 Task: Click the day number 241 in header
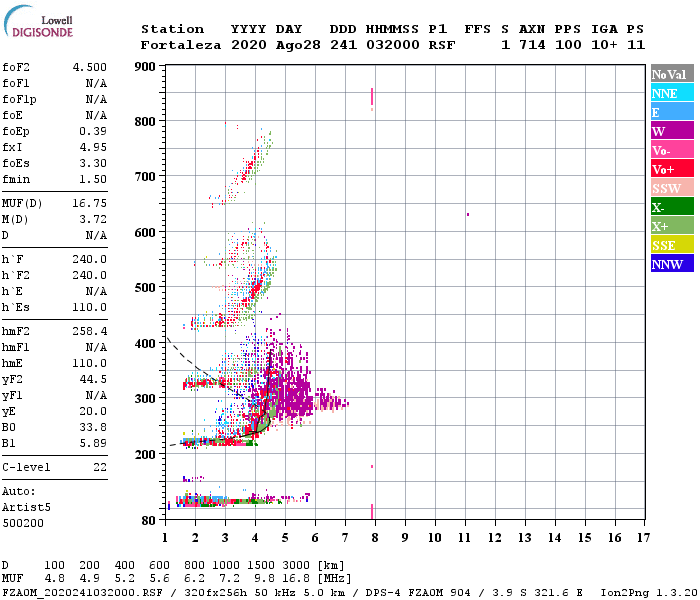coord(343,45)
